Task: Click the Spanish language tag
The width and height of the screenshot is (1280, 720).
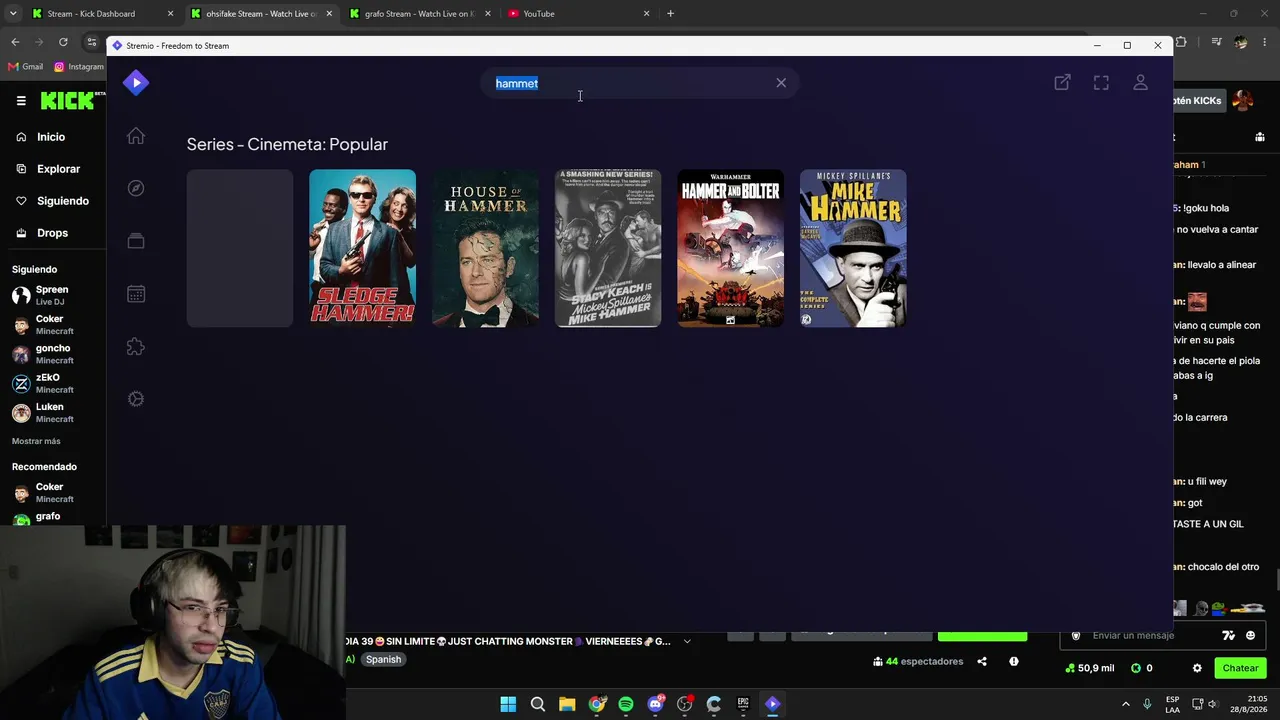Action: coord(383,660)
